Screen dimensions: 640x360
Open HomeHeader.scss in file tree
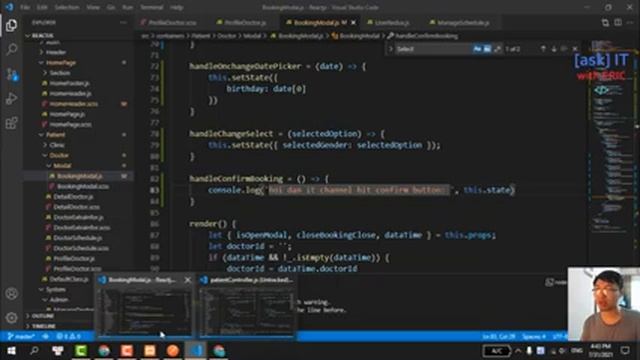coord(79,104)
